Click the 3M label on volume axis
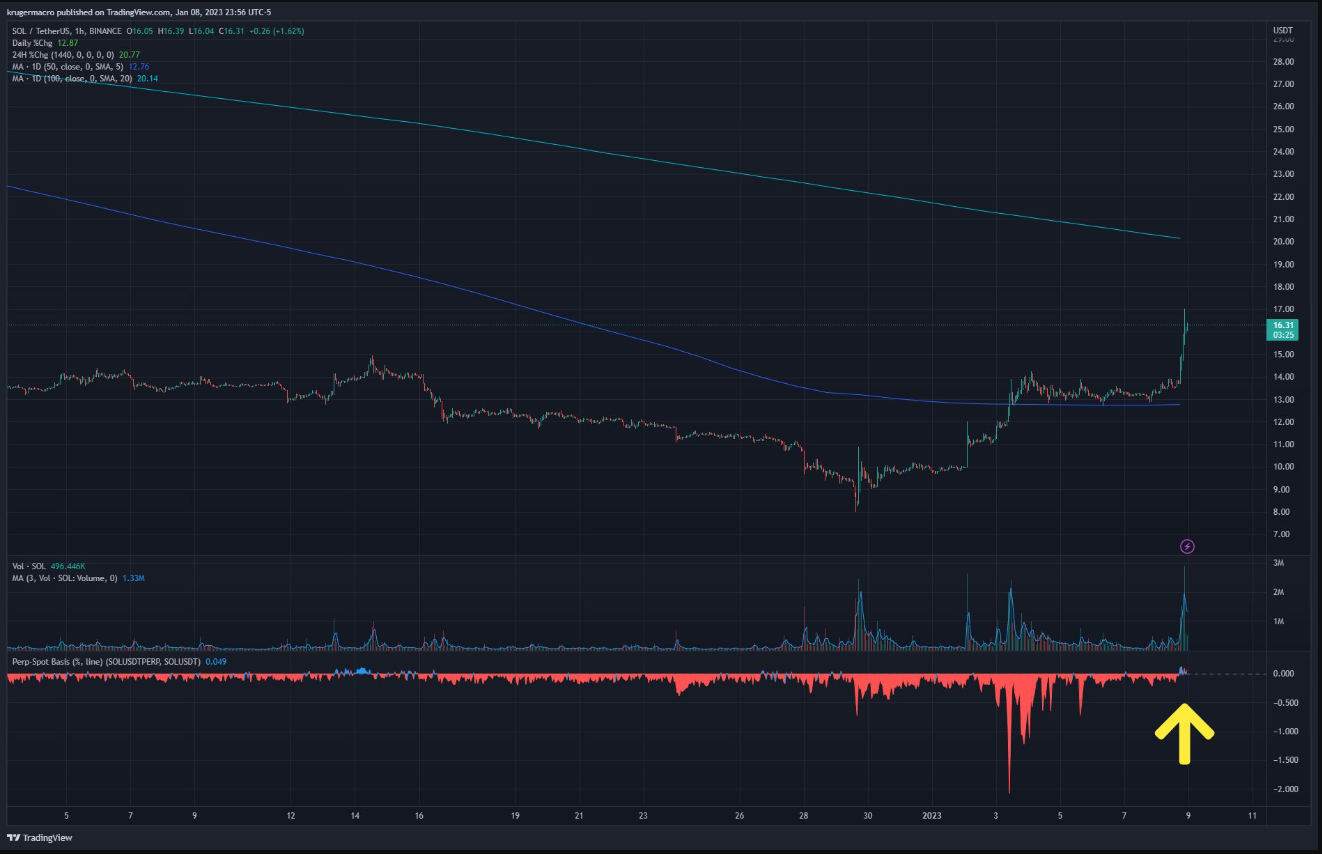 click(x=1277, y=563)
